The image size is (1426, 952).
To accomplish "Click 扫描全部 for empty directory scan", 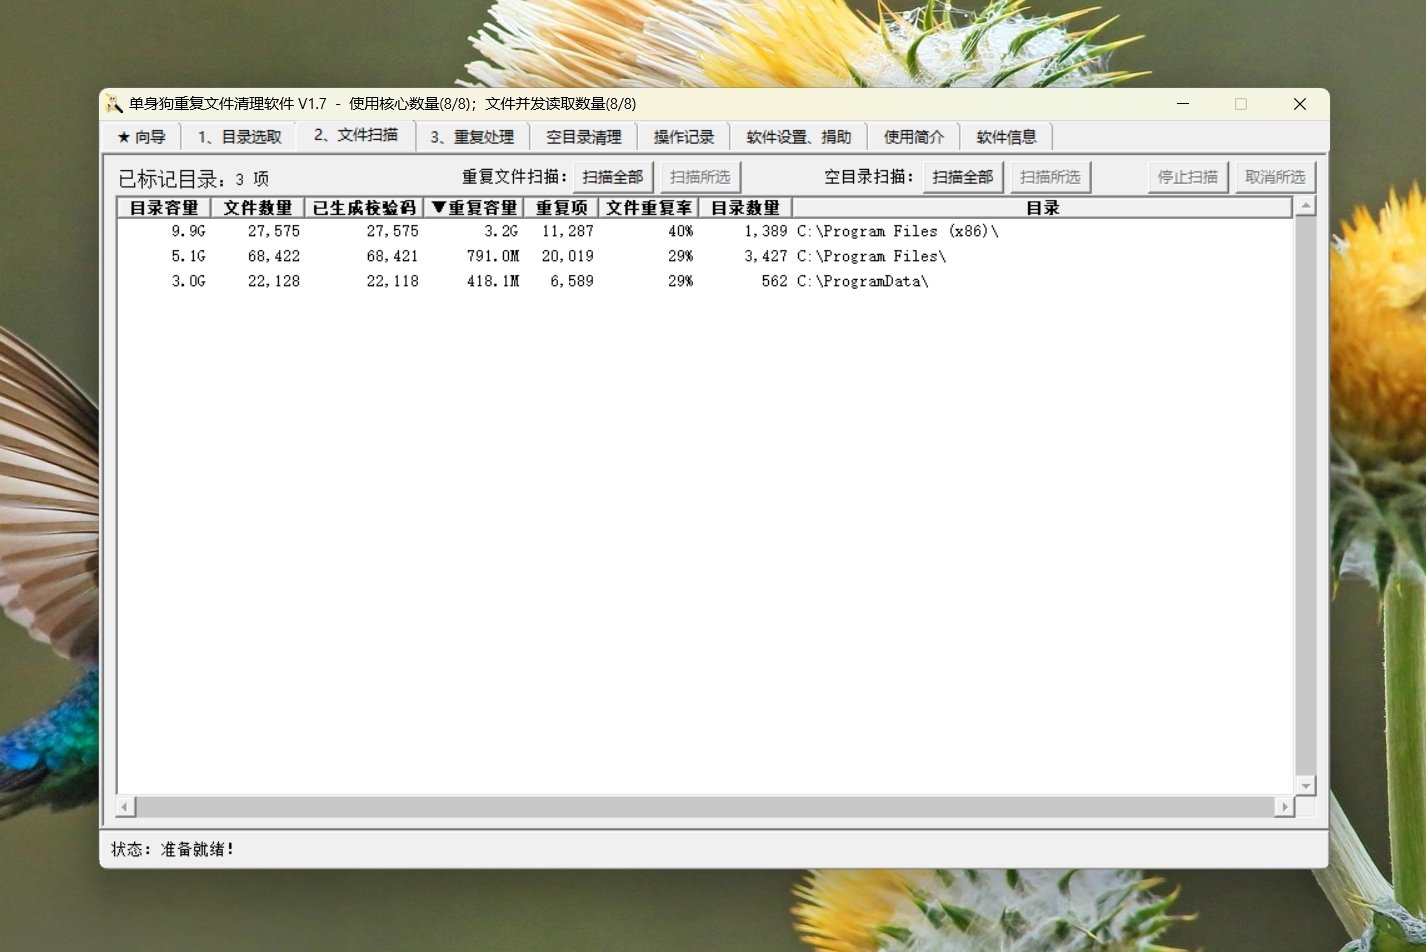I will coord(962,177).
